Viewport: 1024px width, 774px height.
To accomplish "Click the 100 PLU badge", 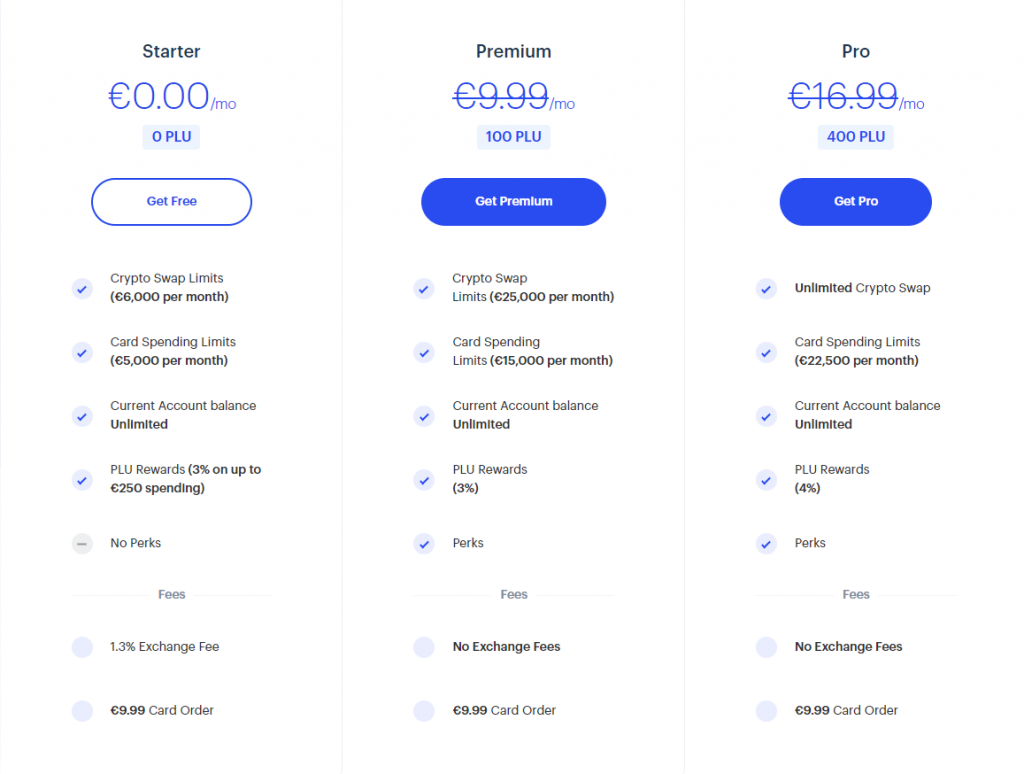I will point(513,137).
